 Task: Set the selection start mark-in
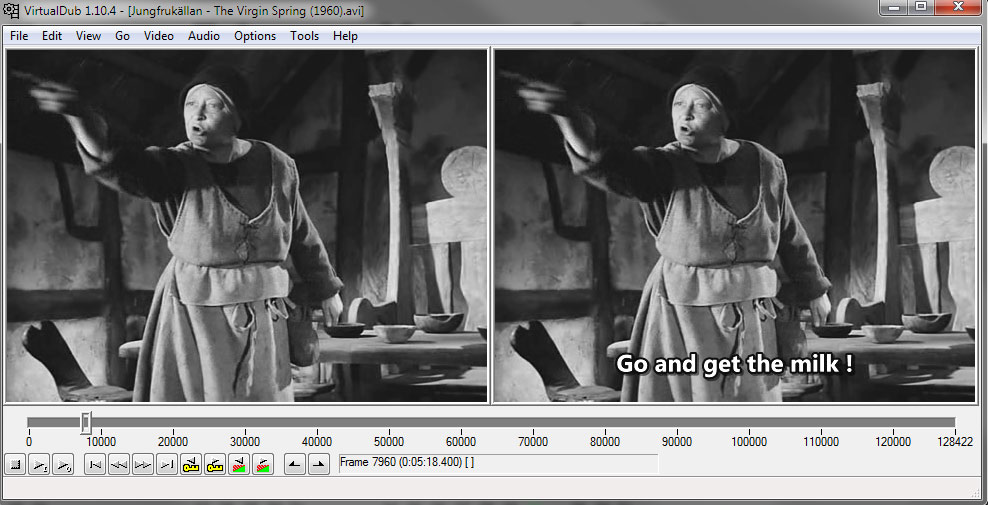pyautogui.click(x=295, y=465)
